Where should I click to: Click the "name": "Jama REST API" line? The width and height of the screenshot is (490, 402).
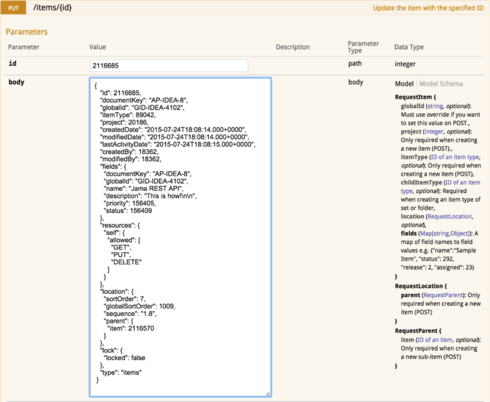[144, 189]
